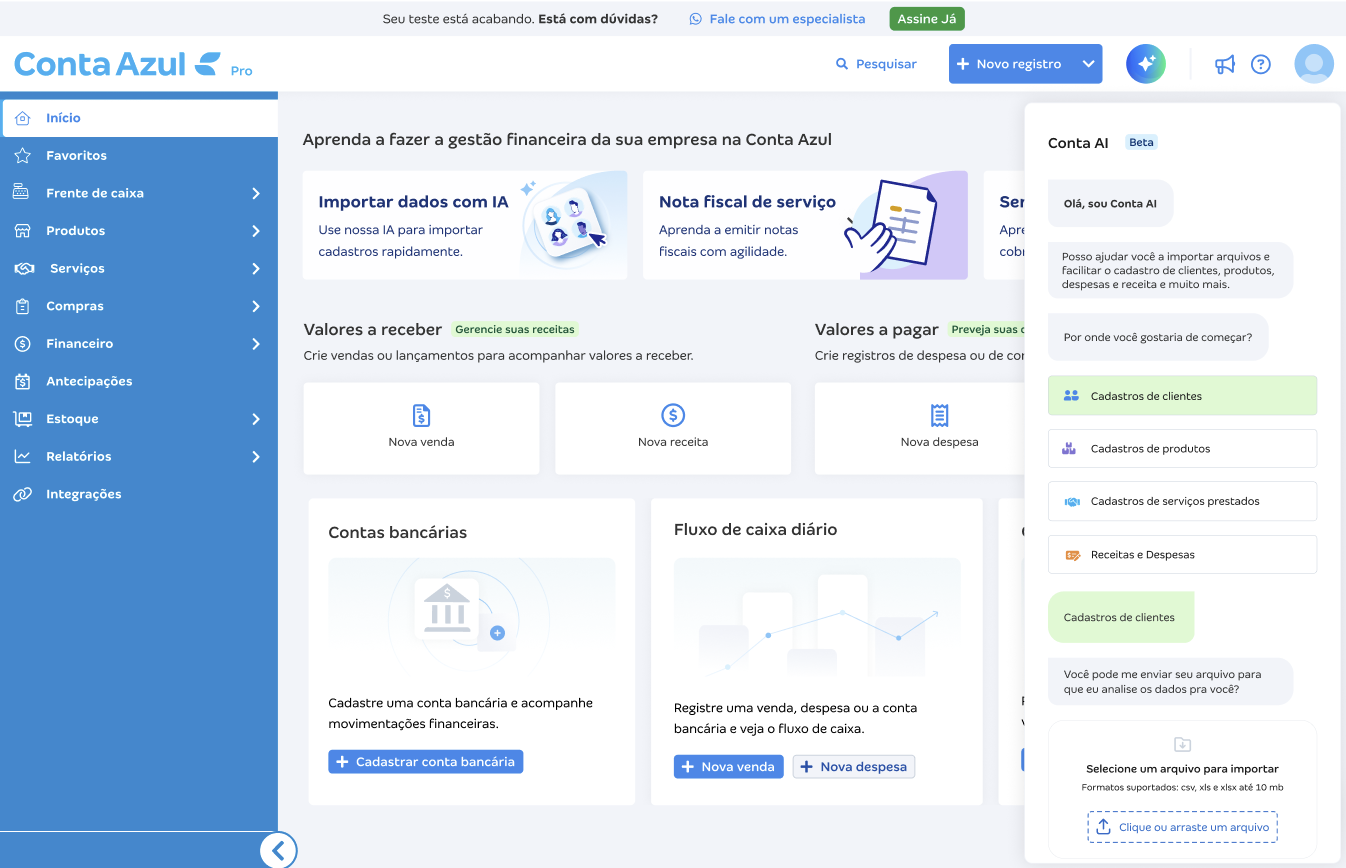Click the Integrações link icon
Image resolution: width=1346 pixels, height=868 pixels.
point(23,494)
